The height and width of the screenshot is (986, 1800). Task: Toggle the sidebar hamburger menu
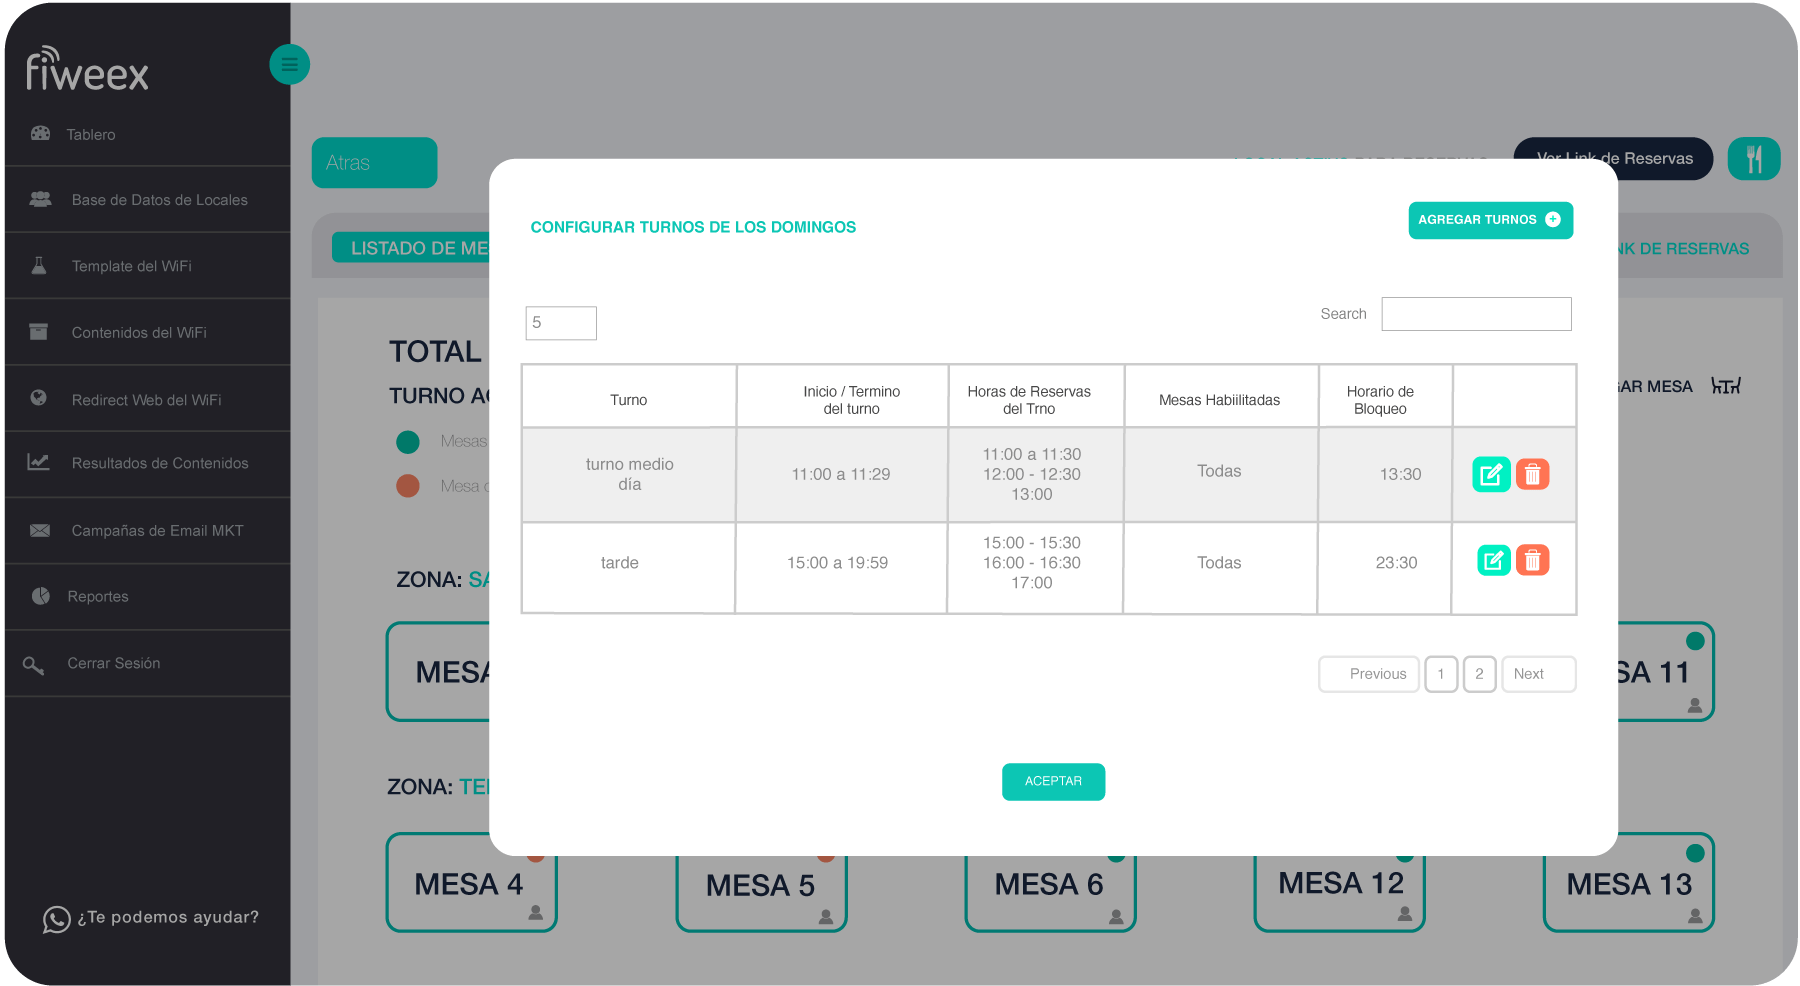pyautogui.click(x=289, y=65)
